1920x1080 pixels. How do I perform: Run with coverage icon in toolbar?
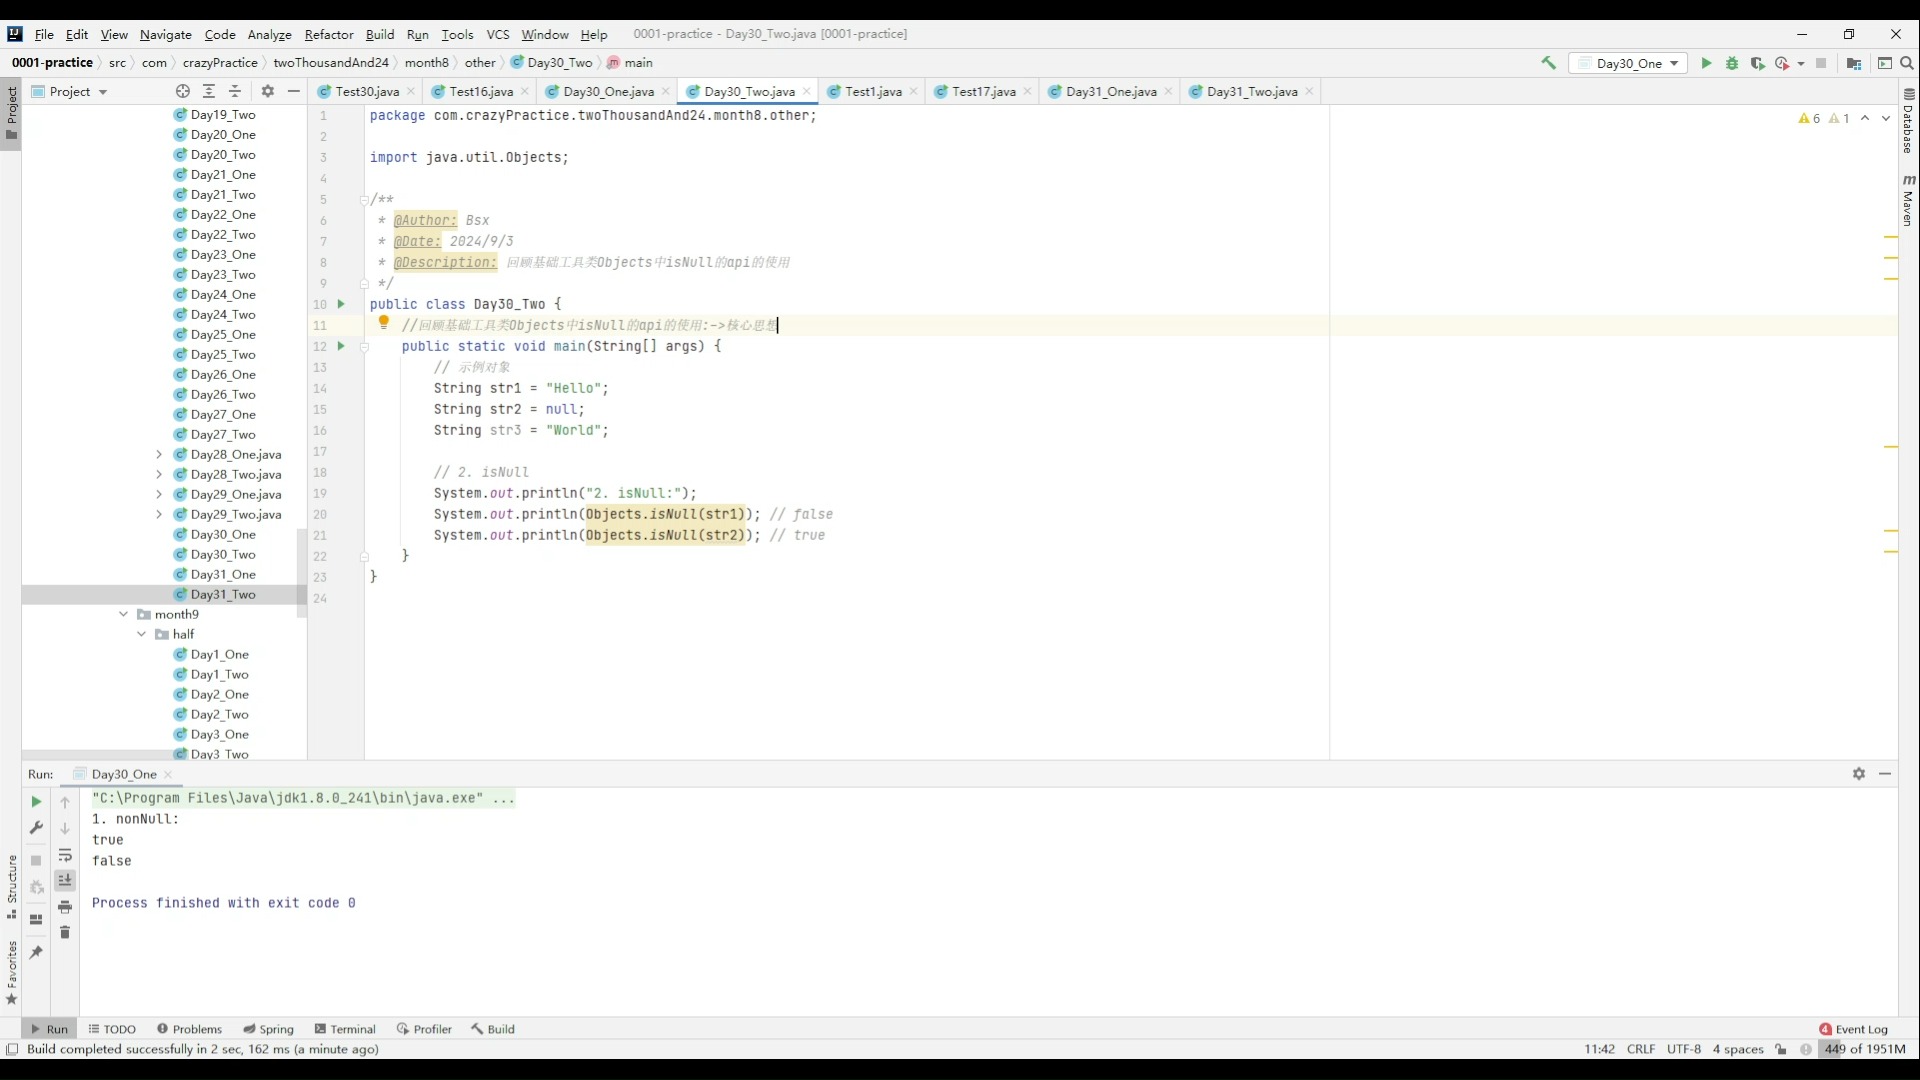click(x=1757, y=63)
